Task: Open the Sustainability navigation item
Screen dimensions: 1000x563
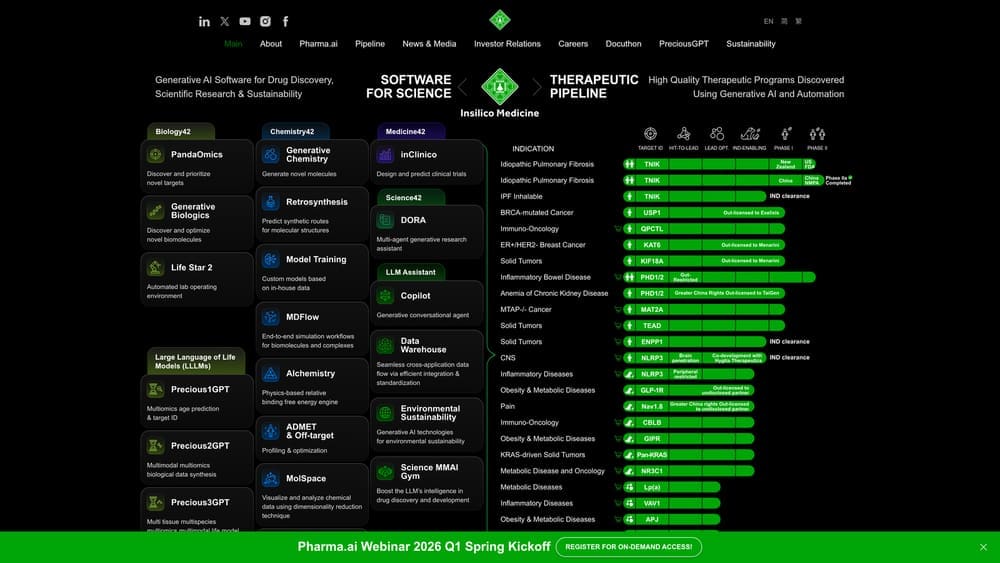Action: click(x=751, y=44)
